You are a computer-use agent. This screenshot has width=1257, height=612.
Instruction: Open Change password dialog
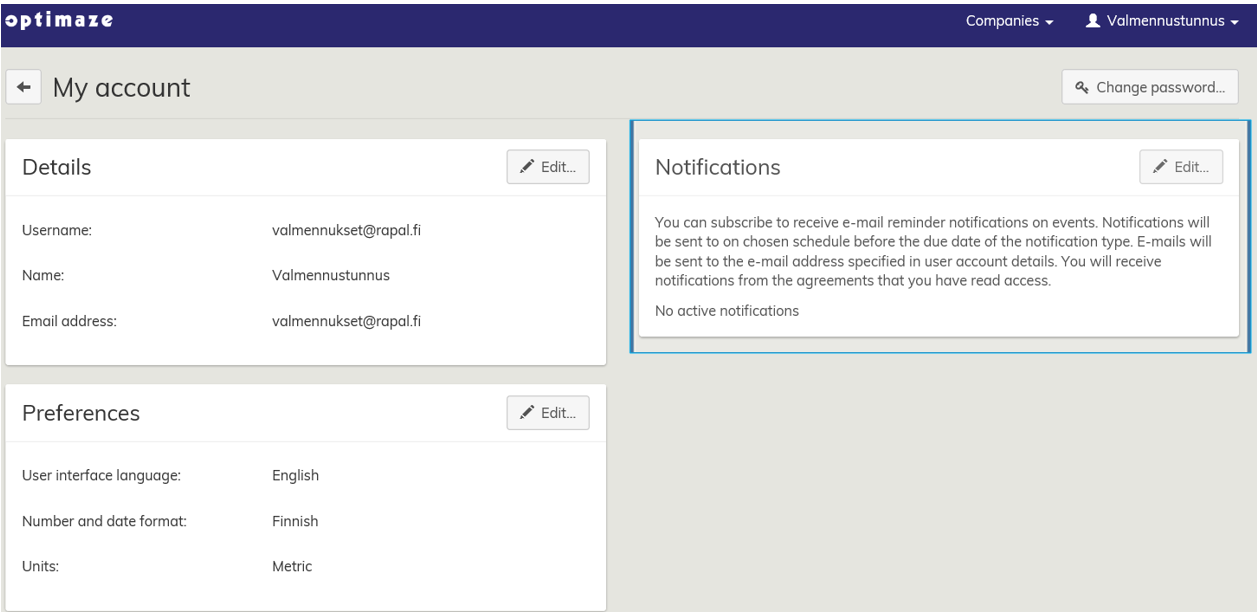click(1150, 88)
